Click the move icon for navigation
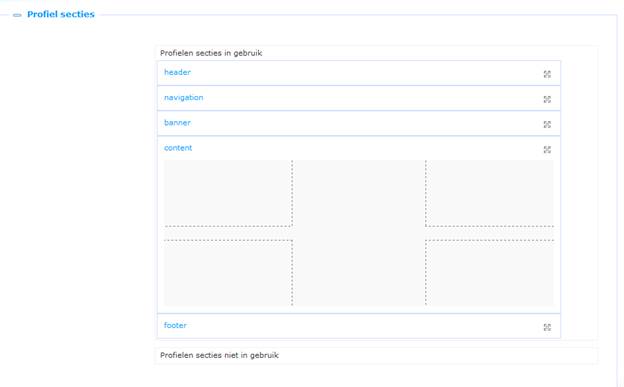This screenshot has height=387, width=624. click(x=547, y=99)
